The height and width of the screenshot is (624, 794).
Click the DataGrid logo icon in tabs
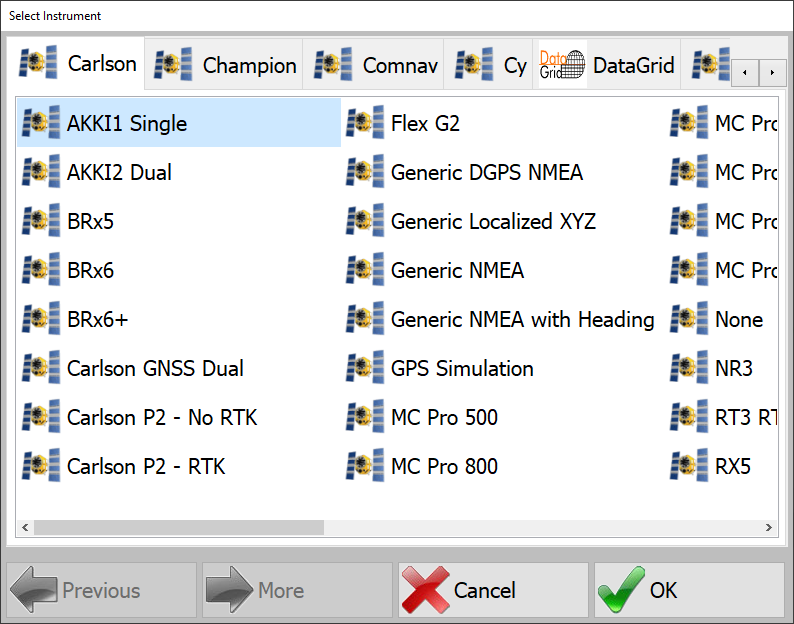(x=563, y=64)
